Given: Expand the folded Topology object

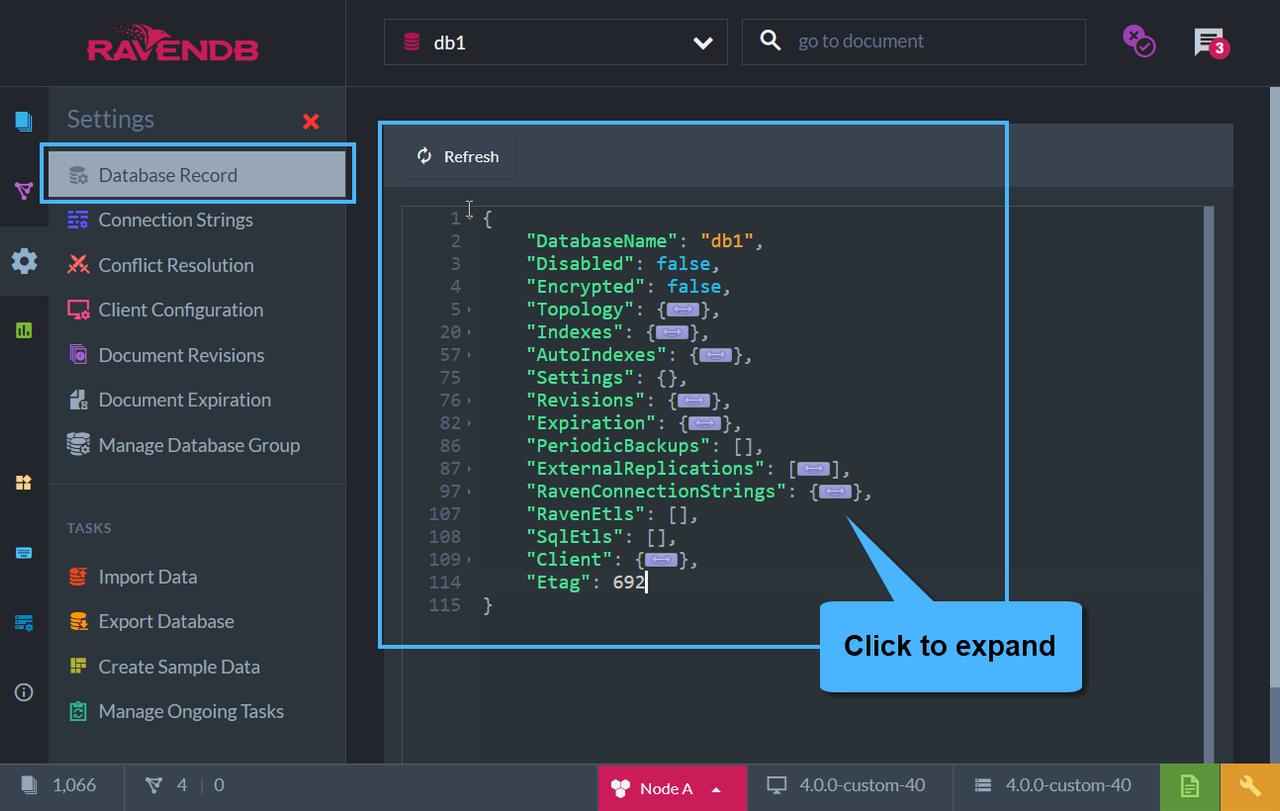Looking at the screenshot, I should 681,310.
